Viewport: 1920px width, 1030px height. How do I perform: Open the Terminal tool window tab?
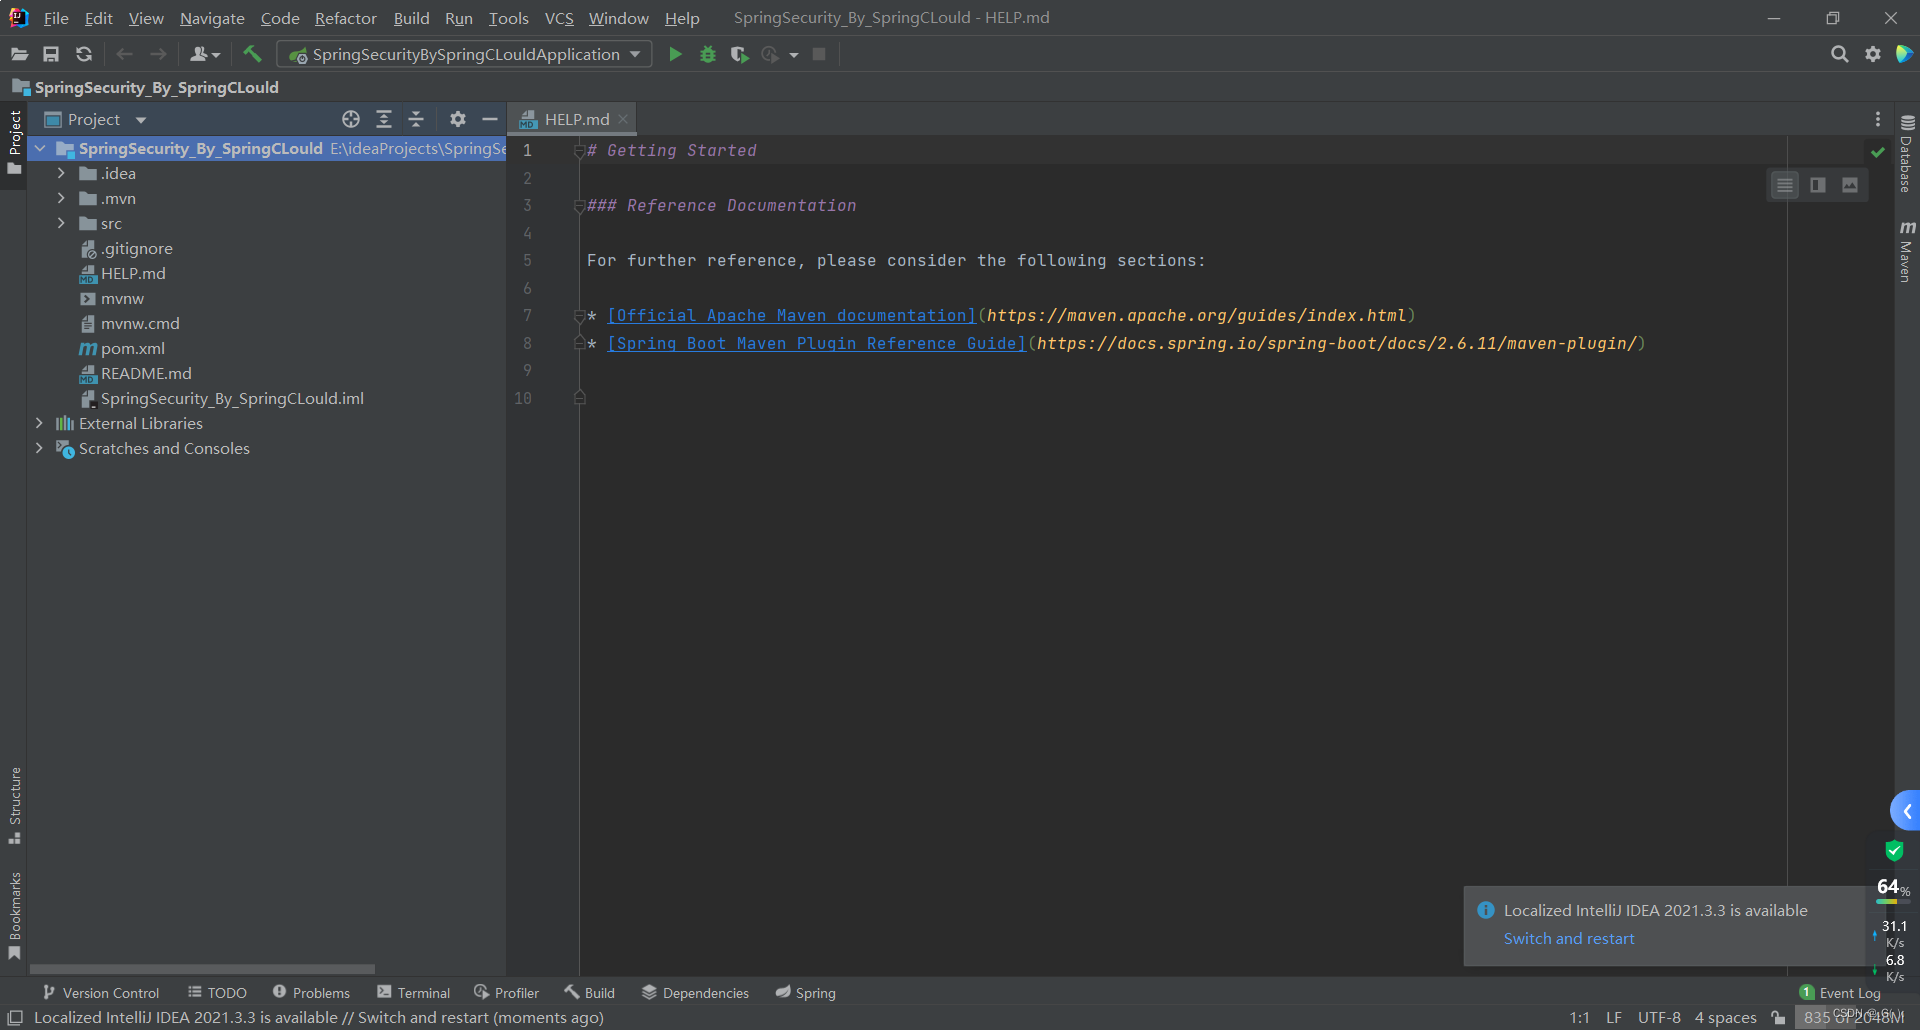click(413, 992)
